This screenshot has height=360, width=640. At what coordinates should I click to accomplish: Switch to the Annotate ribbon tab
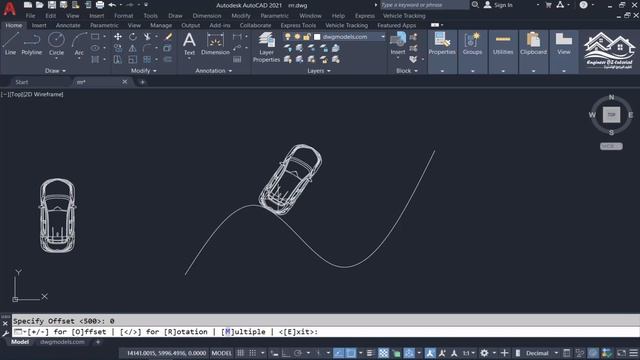point(68,25)
